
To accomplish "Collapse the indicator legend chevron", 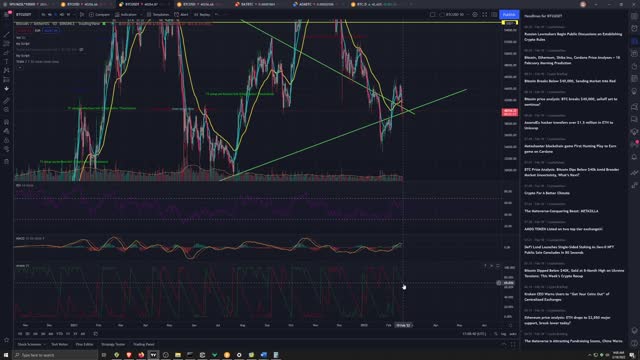I will pos(20,67).
